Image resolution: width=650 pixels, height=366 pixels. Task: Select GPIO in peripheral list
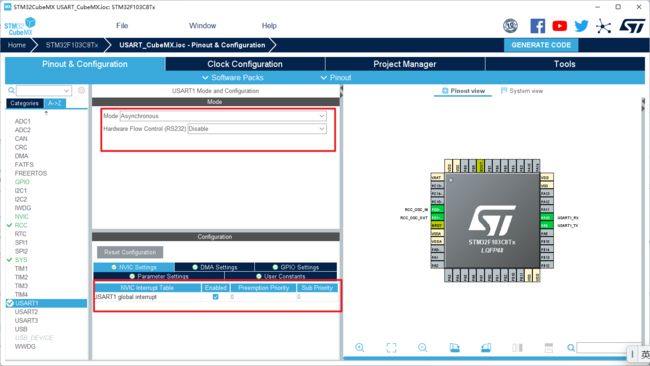[22, 182]
